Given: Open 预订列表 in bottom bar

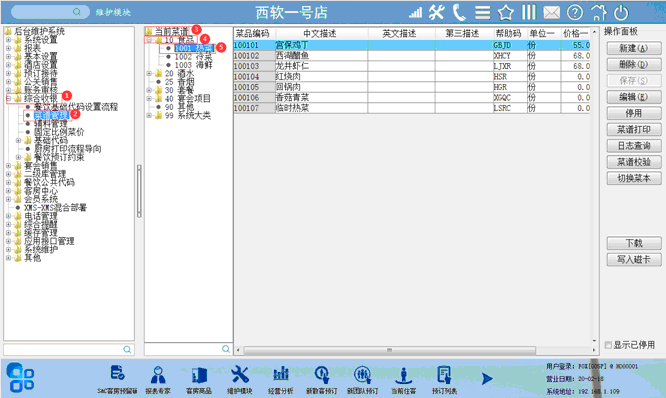Looking at the screenshot, I should pyautogui.click(x=444, y=380).
